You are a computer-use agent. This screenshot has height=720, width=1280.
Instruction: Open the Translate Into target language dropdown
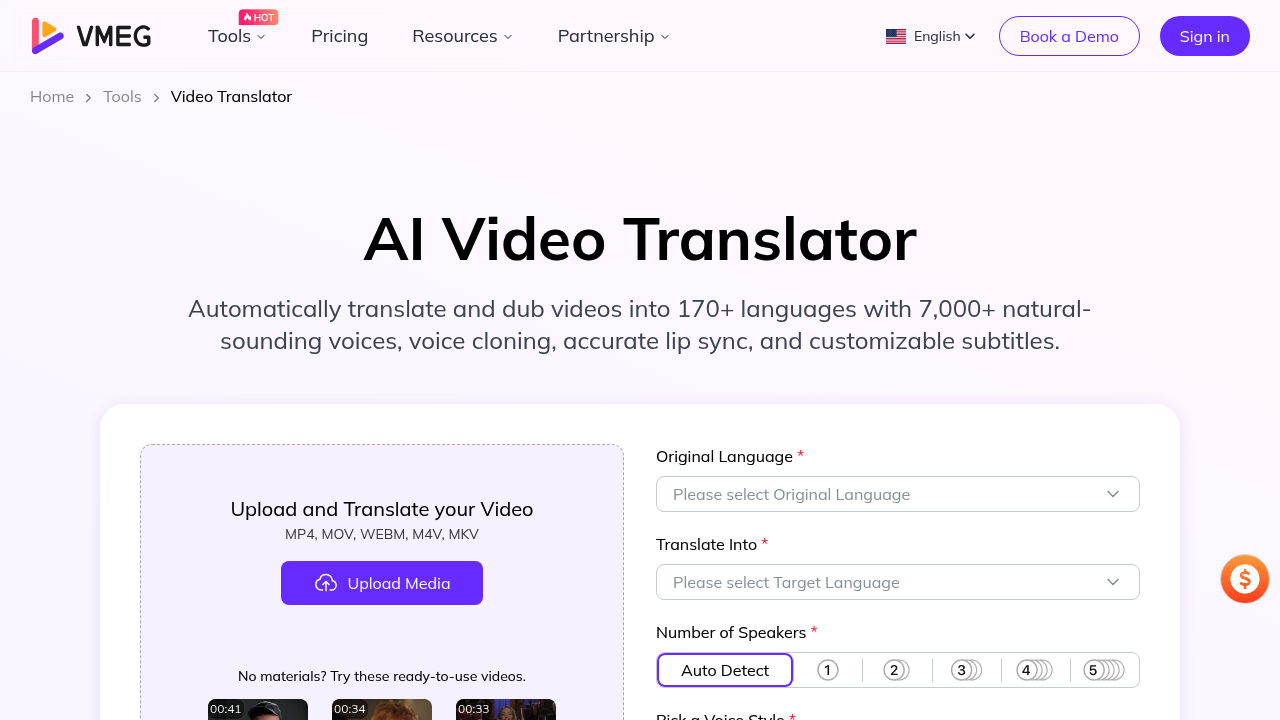click(897, 581)
